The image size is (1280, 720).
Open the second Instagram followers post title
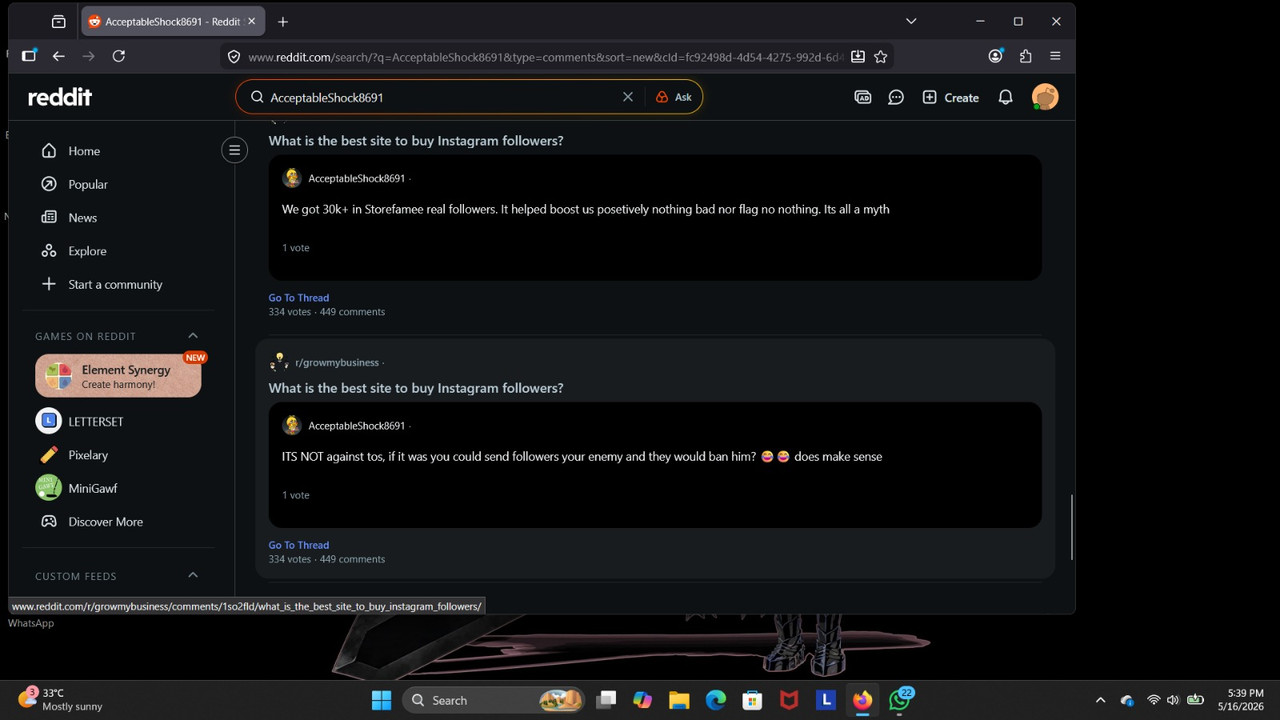tap(416, 388)
